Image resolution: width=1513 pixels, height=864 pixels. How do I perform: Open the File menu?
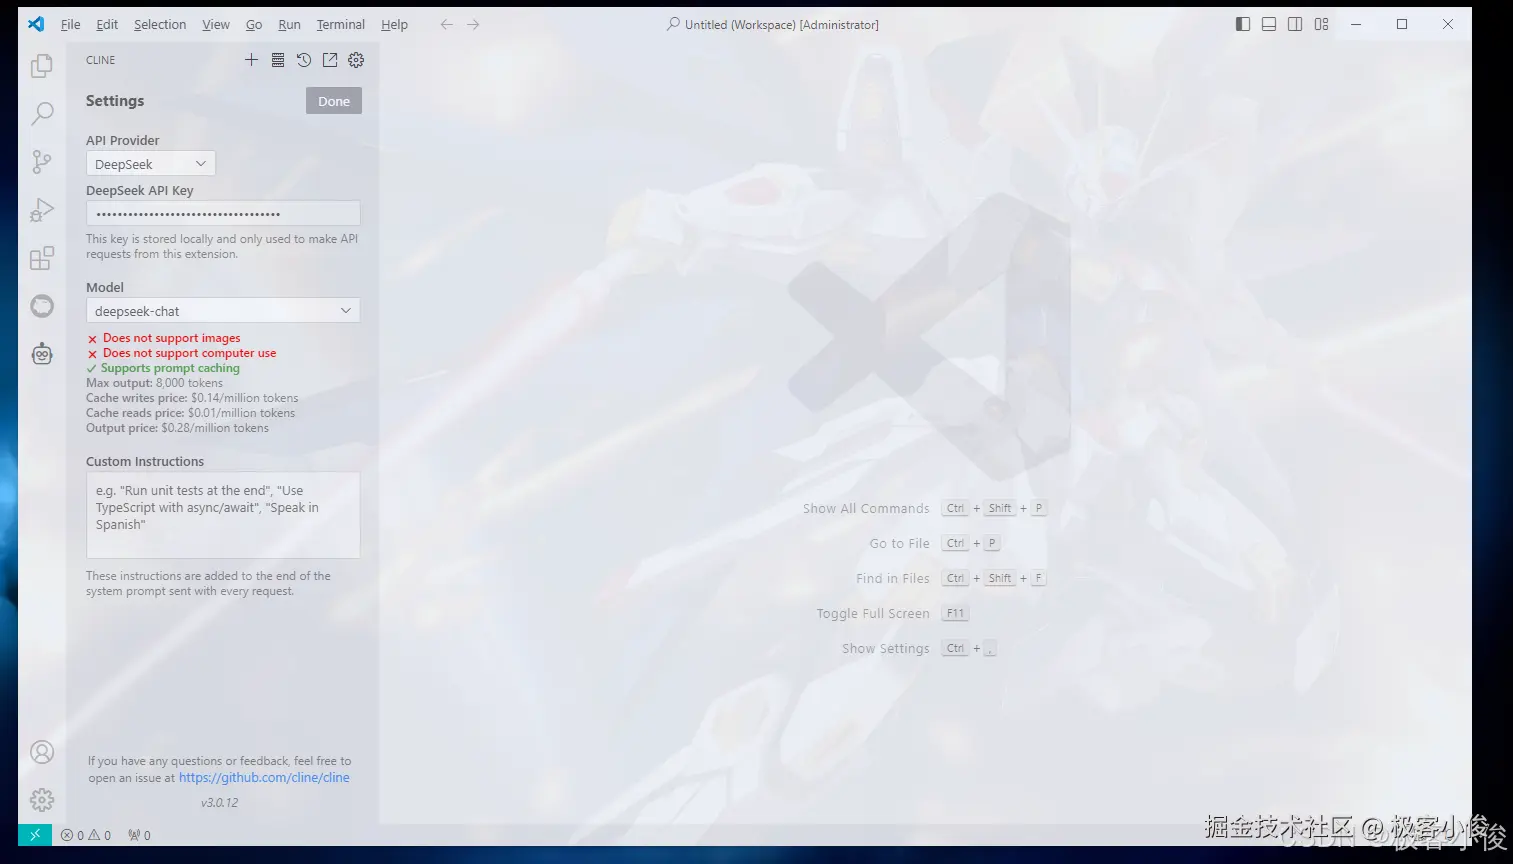click(x=70, y=24)
